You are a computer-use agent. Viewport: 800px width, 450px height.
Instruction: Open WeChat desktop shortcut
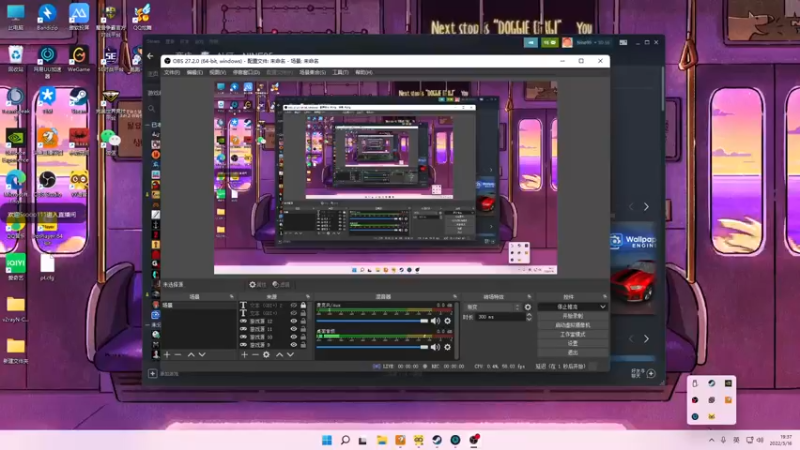click(110, 142)
